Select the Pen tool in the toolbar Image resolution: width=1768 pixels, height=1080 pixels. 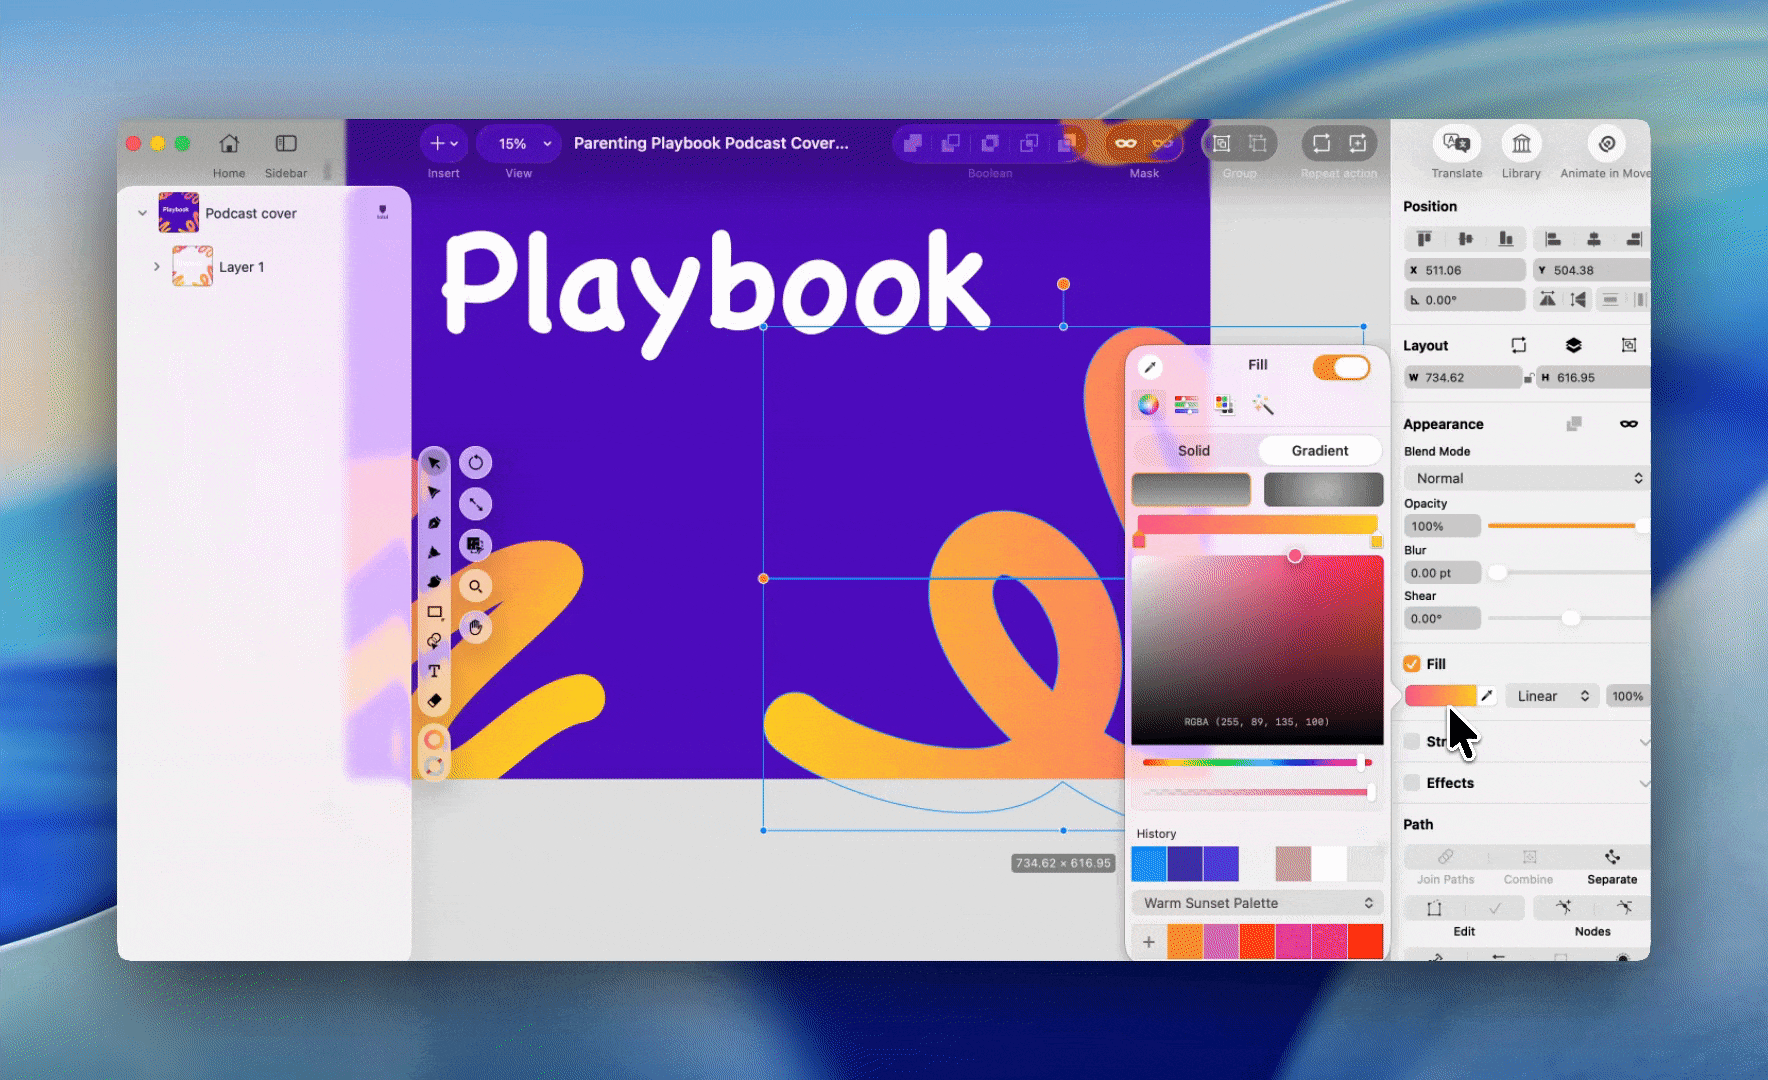pos(434,523)
